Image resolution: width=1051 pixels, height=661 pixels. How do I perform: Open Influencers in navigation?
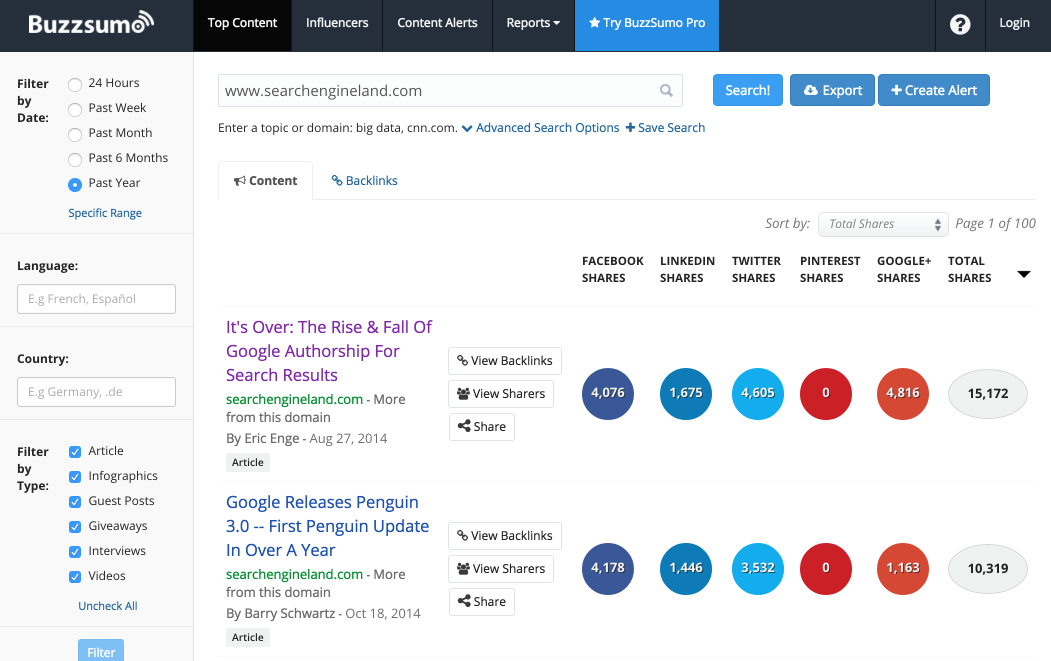point(337,23)
